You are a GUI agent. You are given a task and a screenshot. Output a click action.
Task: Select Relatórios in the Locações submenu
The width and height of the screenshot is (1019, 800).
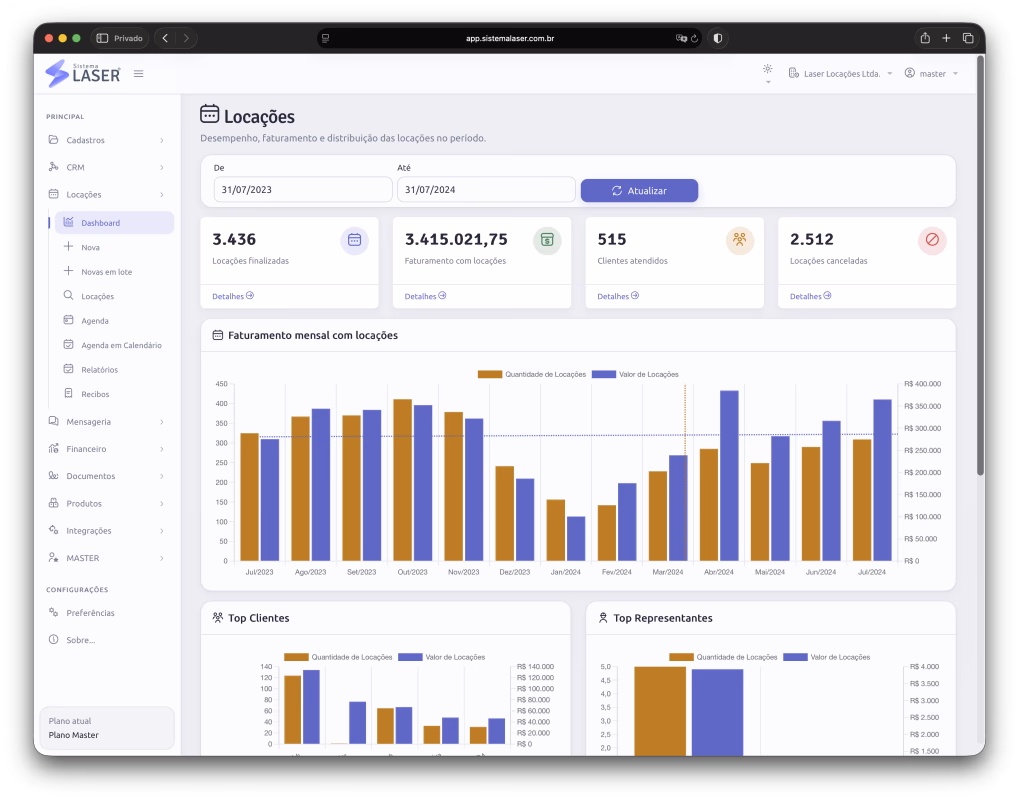[x=99, y=370]
